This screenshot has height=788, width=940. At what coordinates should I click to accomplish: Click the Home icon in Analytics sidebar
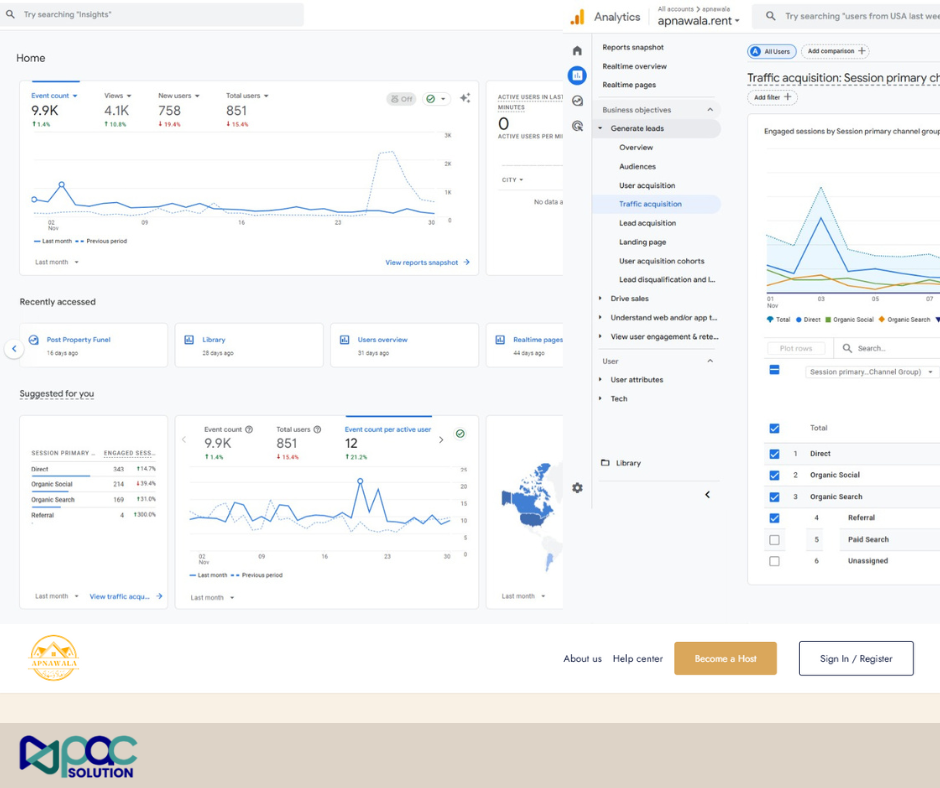pos(577,51)
